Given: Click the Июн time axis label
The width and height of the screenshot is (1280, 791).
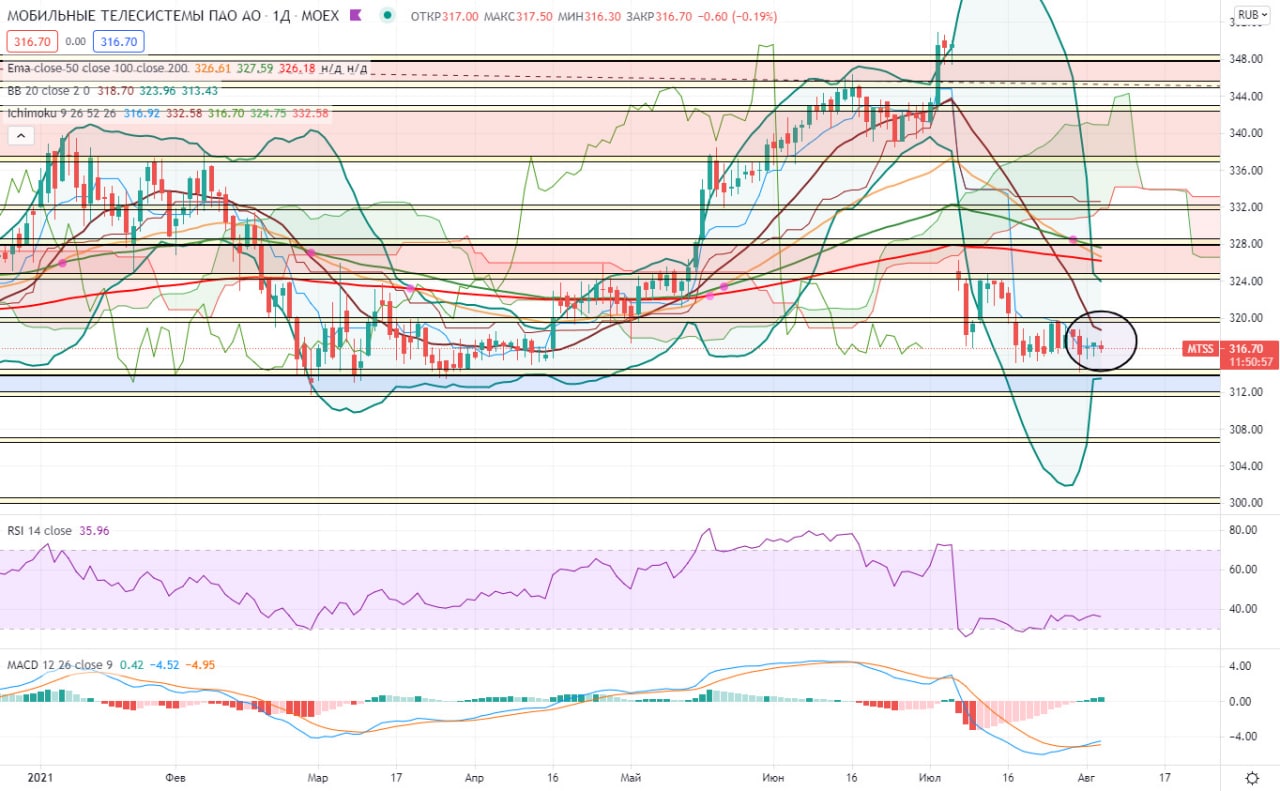Looking at the screenshot, I should click(x=773, y=777).
